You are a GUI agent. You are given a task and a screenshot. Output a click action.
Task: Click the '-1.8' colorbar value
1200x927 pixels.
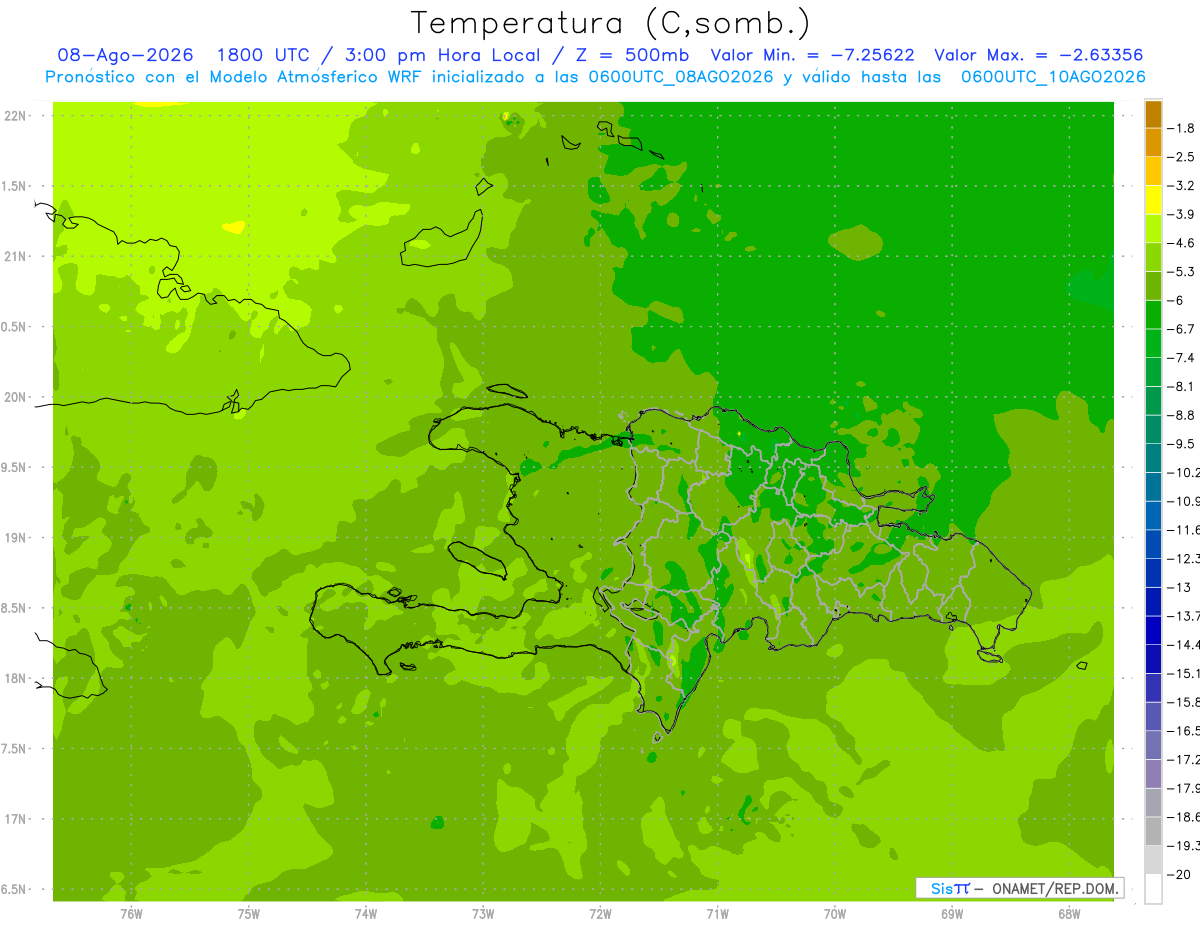[1183, 128]
